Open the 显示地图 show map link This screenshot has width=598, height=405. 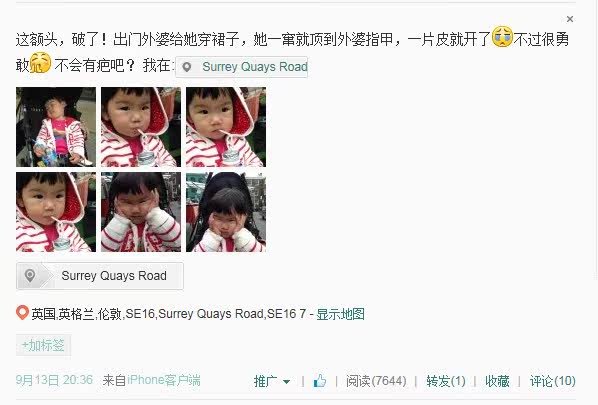[x=340, y=314]
